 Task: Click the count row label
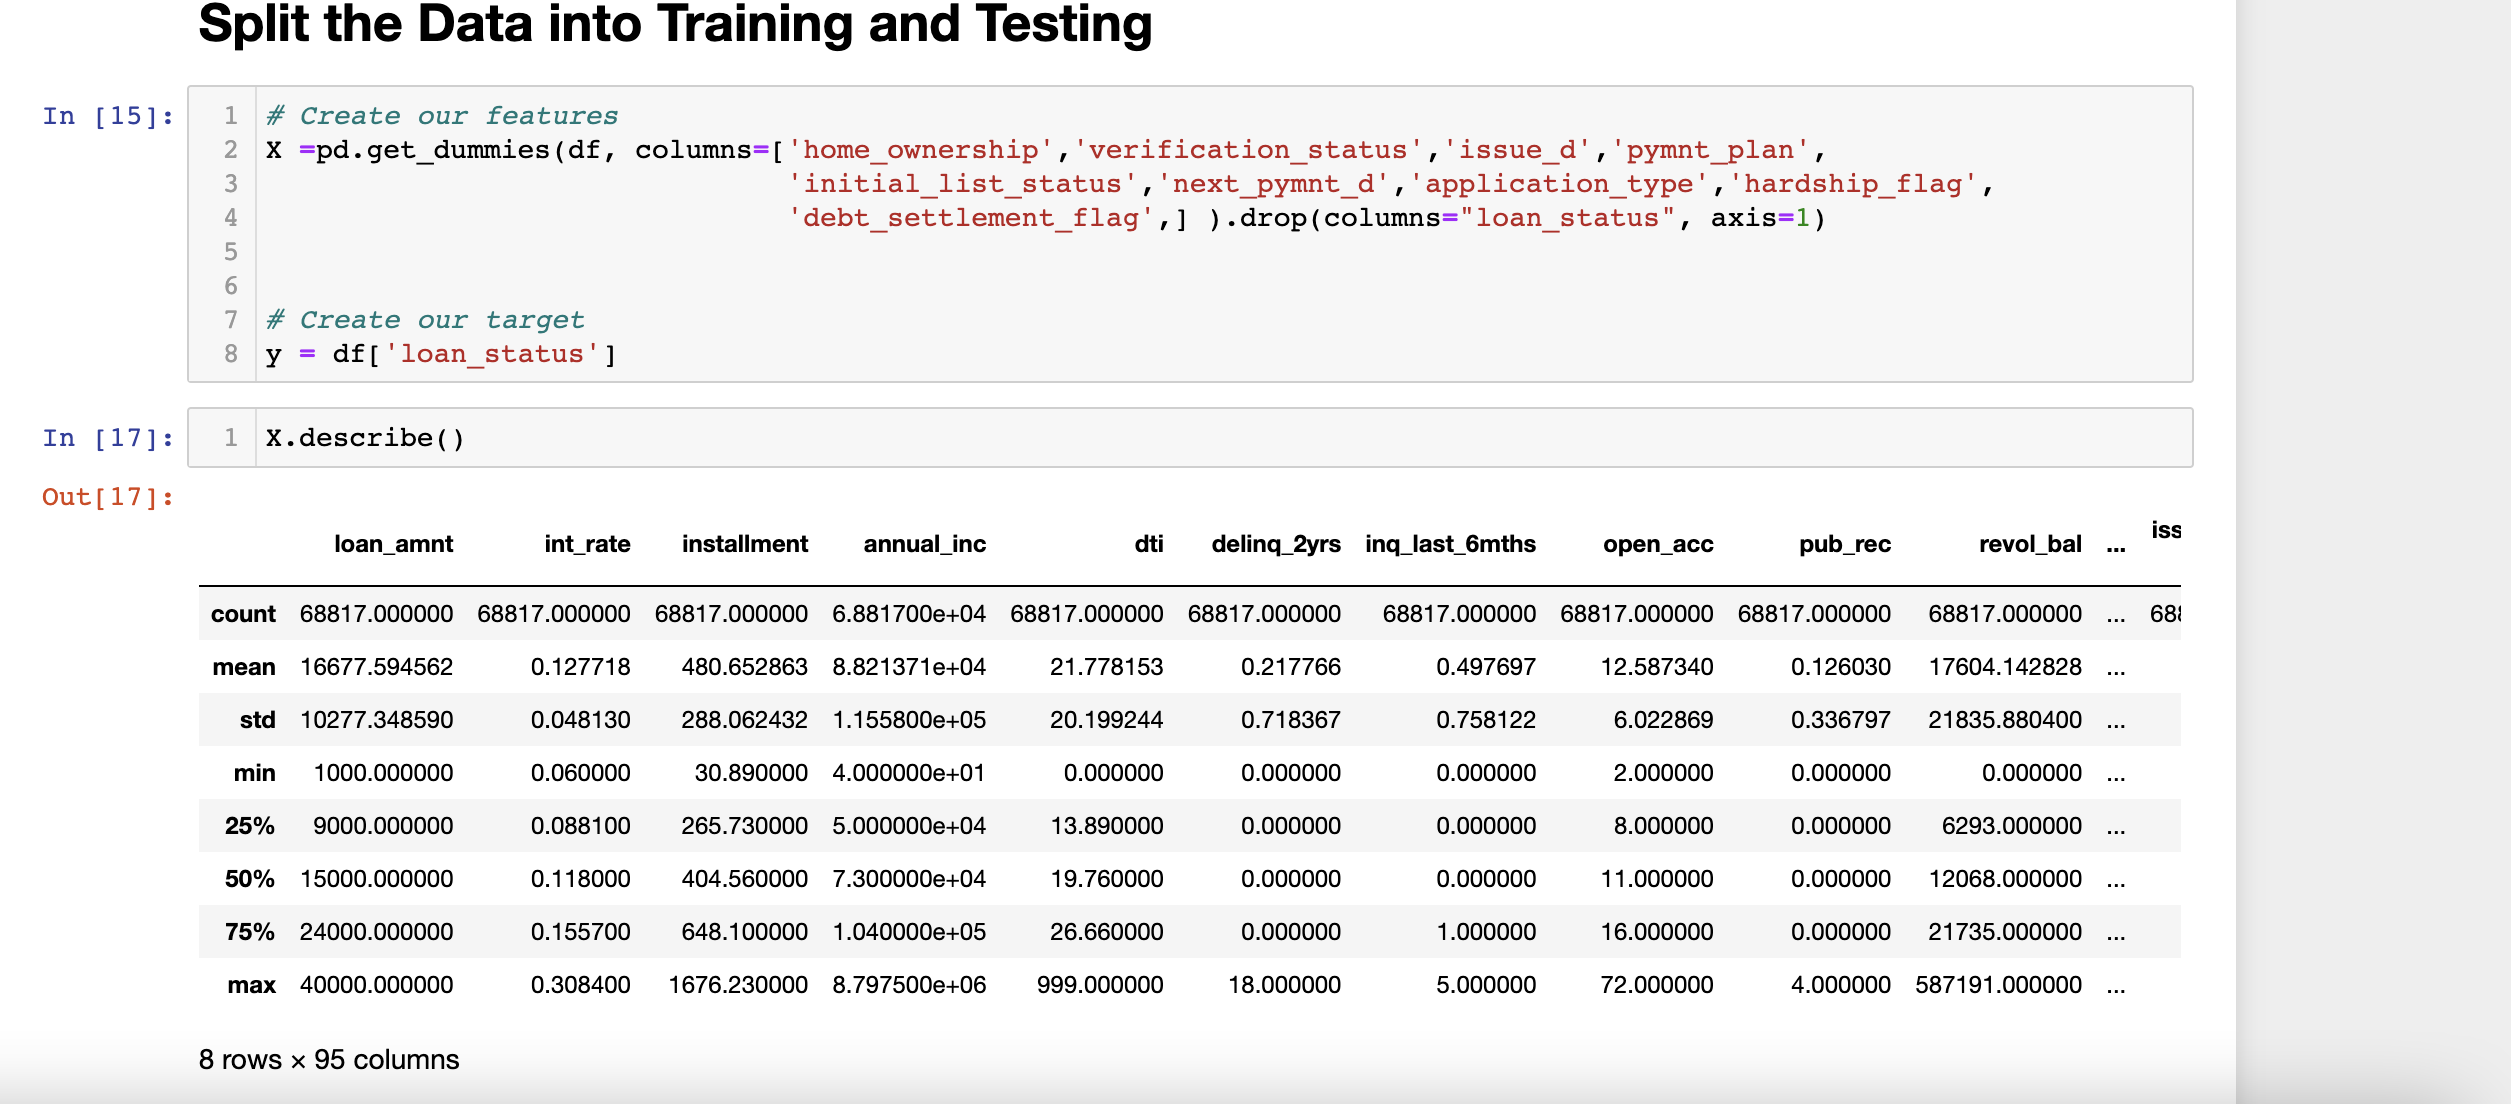245,613
